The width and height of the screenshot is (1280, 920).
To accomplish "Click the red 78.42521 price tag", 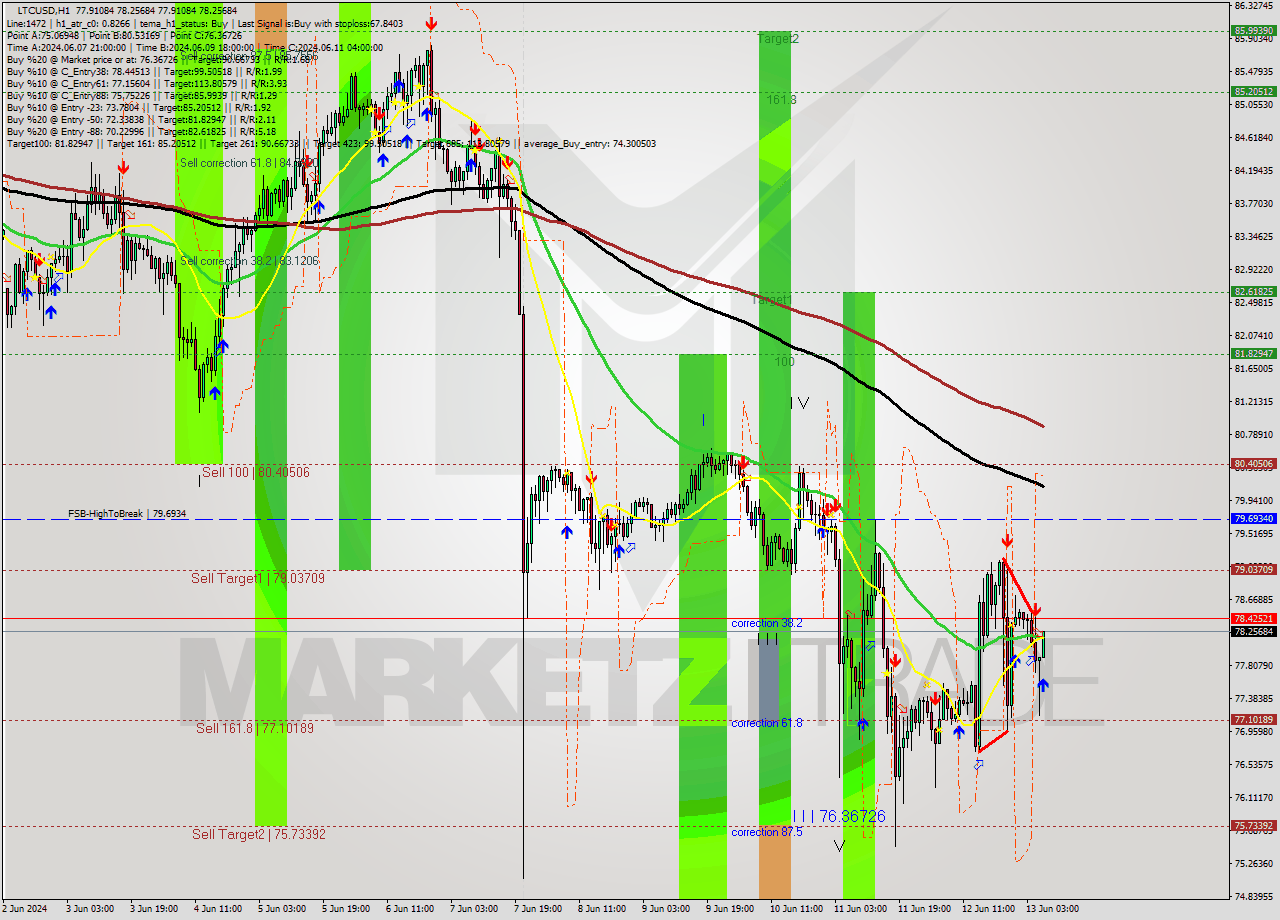I will coord(1253,618).
